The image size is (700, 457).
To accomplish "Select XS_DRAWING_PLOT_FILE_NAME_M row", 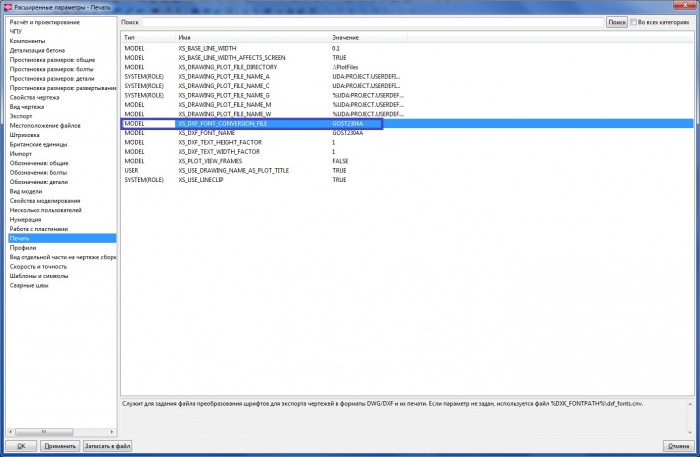I will [407, 104].
